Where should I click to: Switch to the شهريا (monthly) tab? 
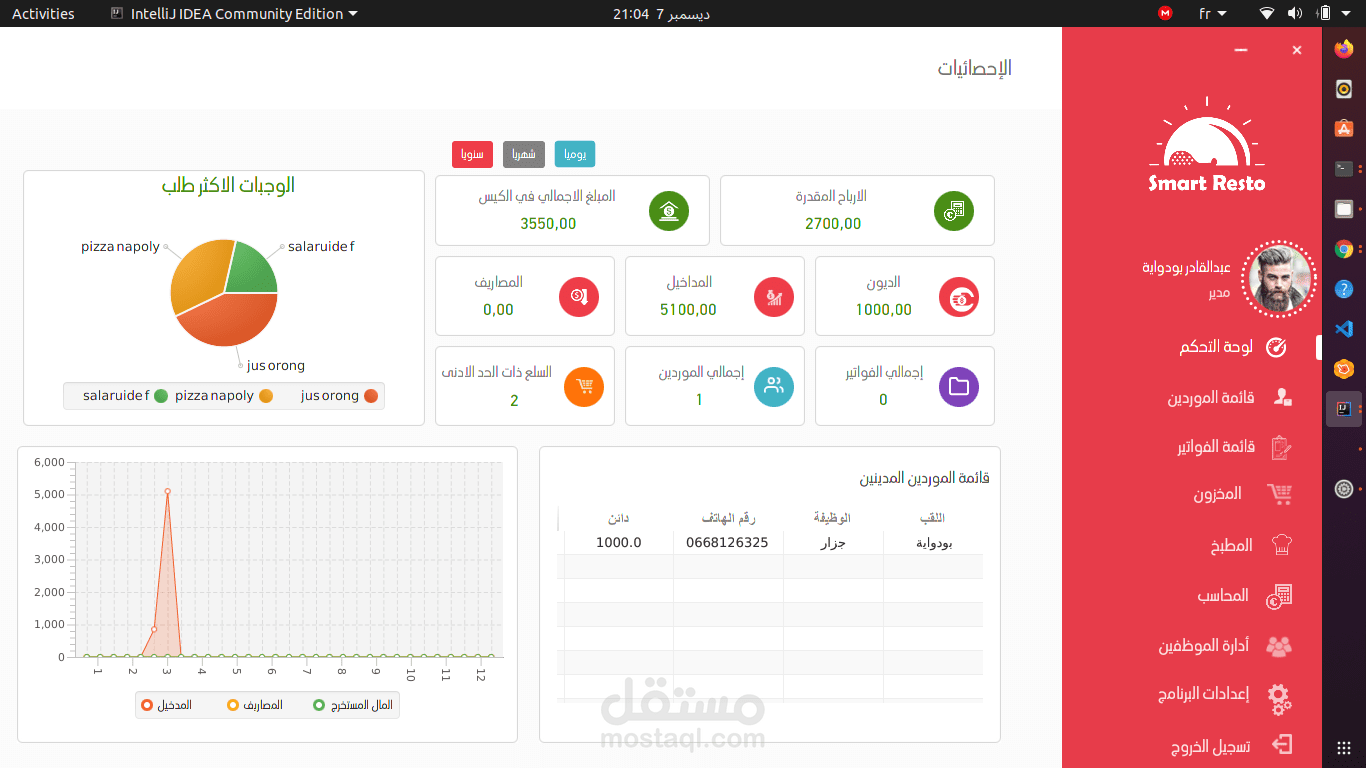(523, 154)
